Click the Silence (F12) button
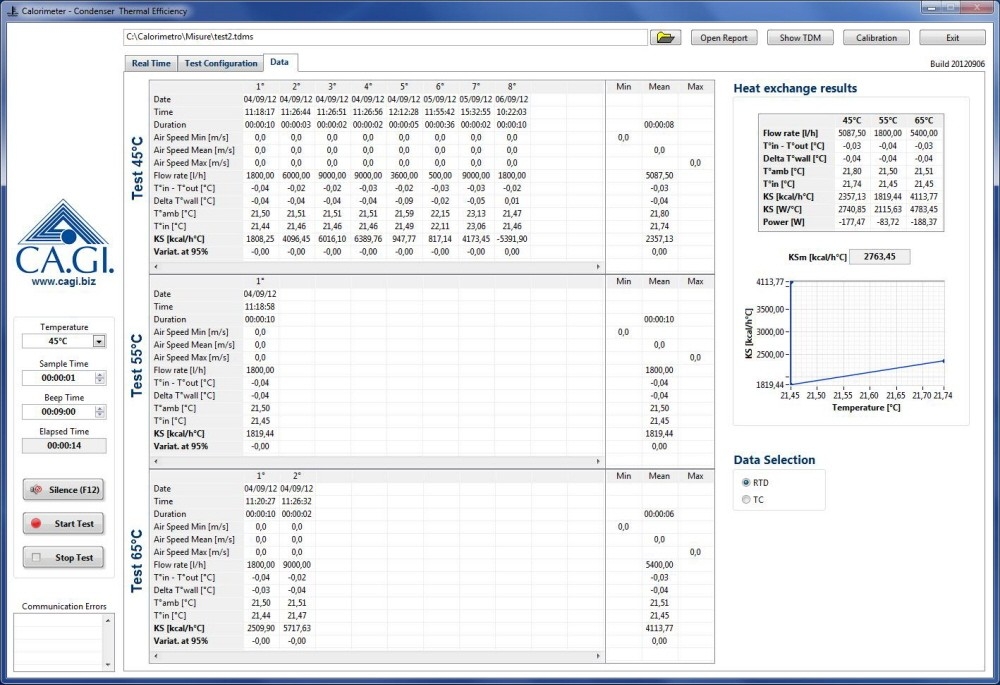 pyautogui.click(x=64, y=490)
